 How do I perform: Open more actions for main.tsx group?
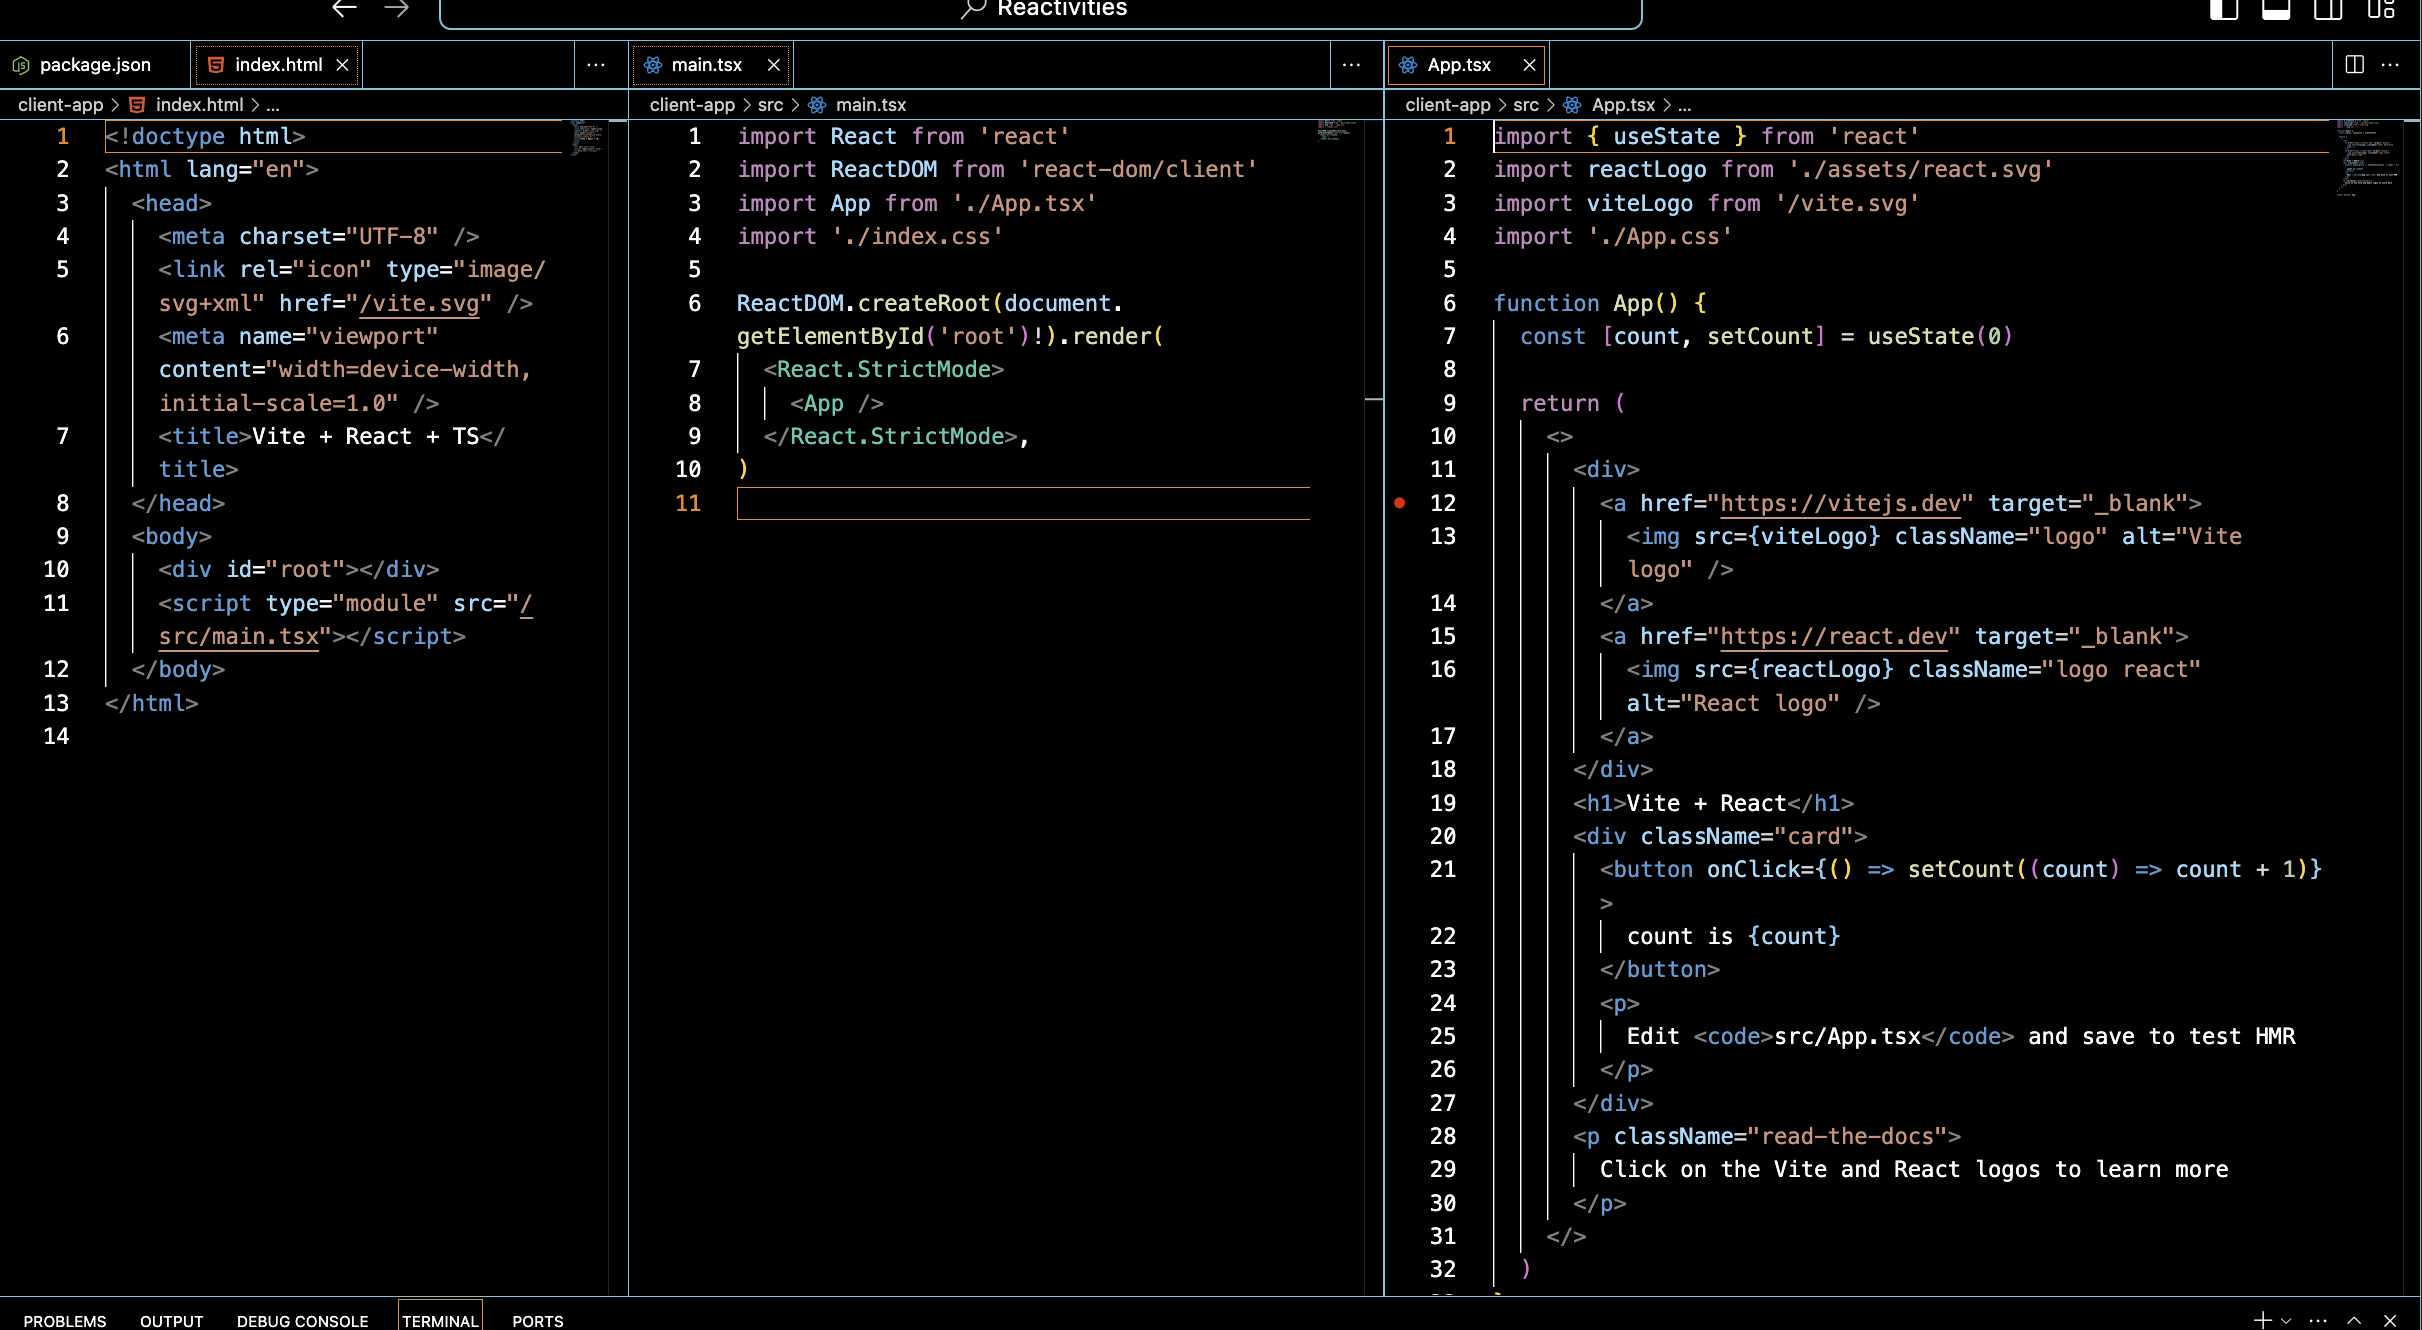click(1351, 65)
